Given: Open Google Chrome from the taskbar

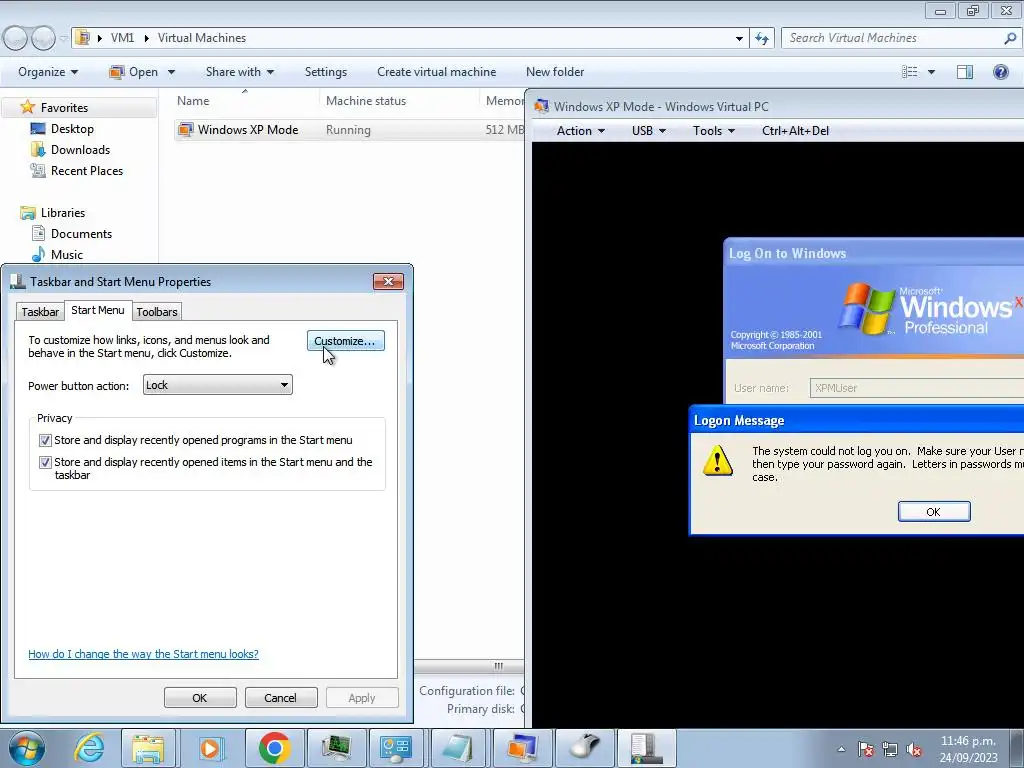Looking at the screenshot, I should pos(274,748).
